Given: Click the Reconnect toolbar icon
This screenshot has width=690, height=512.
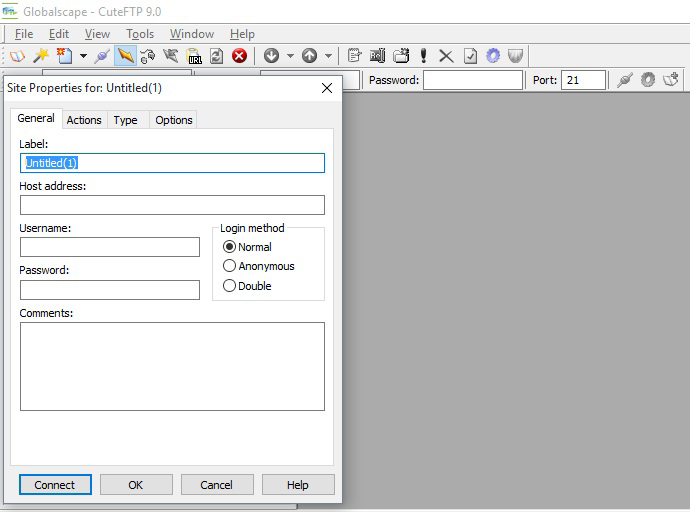Looking at the screenshot, I should [x=148, y=56].
